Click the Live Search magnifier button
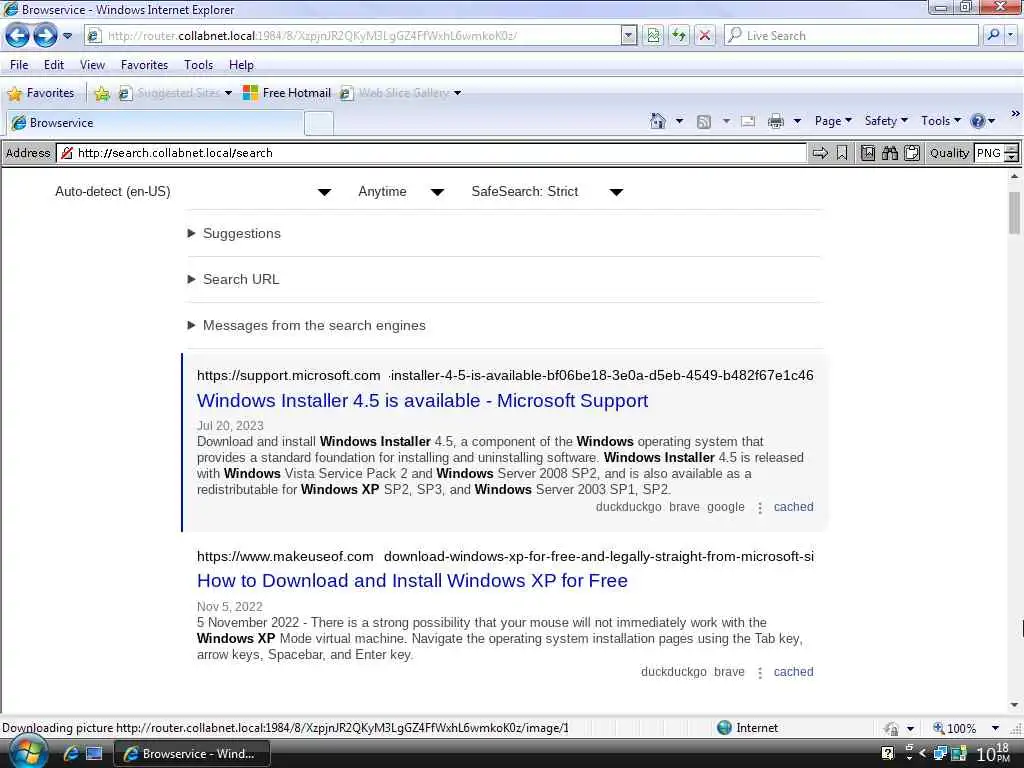This screenshot has height=768, width=1024. point(993,35)
